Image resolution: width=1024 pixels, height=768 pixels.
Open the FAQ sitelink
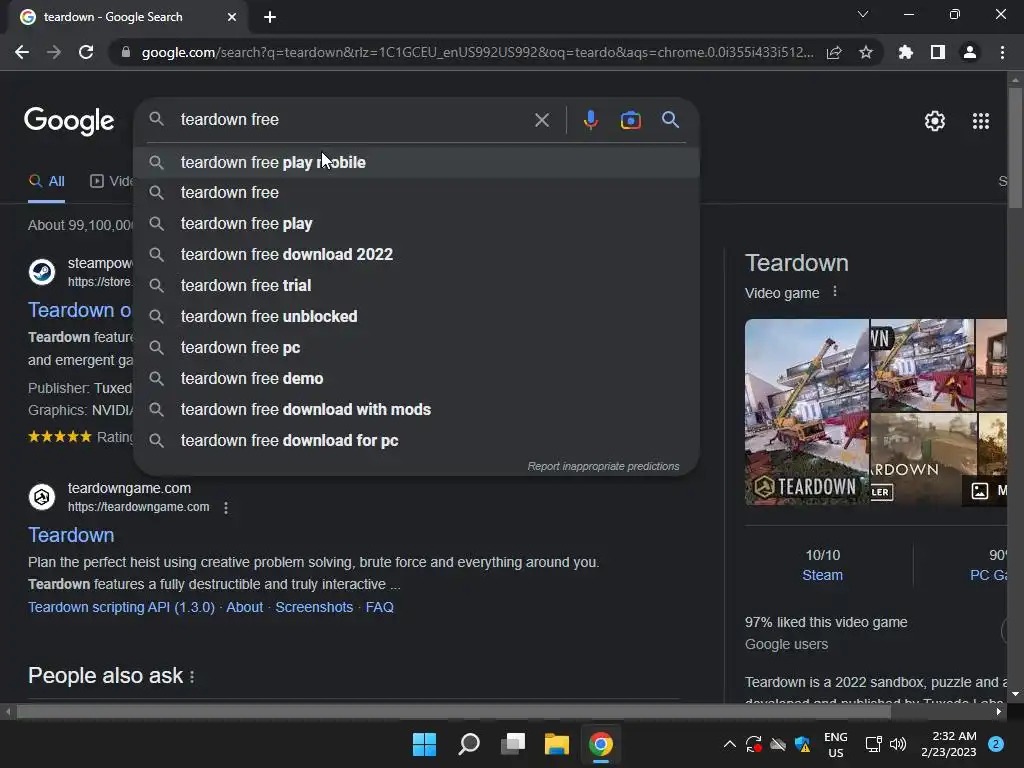click(x=379, y=607)
